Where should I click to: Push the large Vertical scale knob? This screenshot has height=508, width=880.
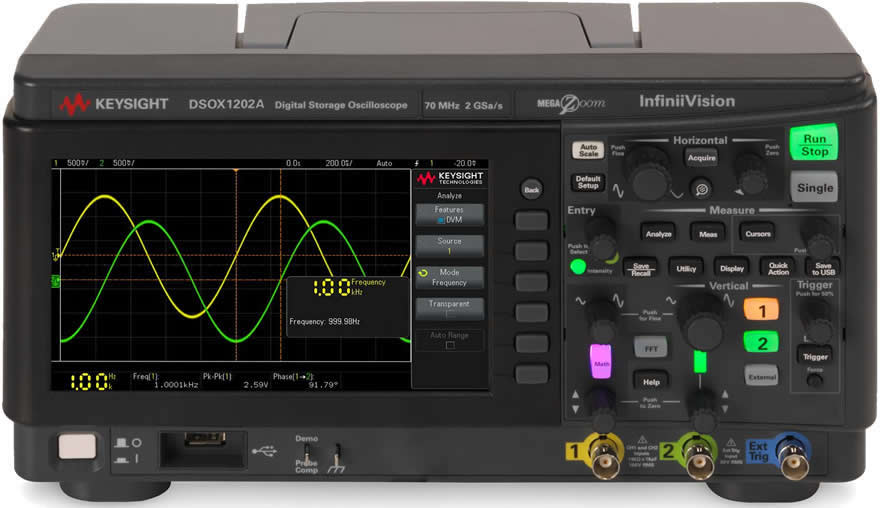(703, 324)
